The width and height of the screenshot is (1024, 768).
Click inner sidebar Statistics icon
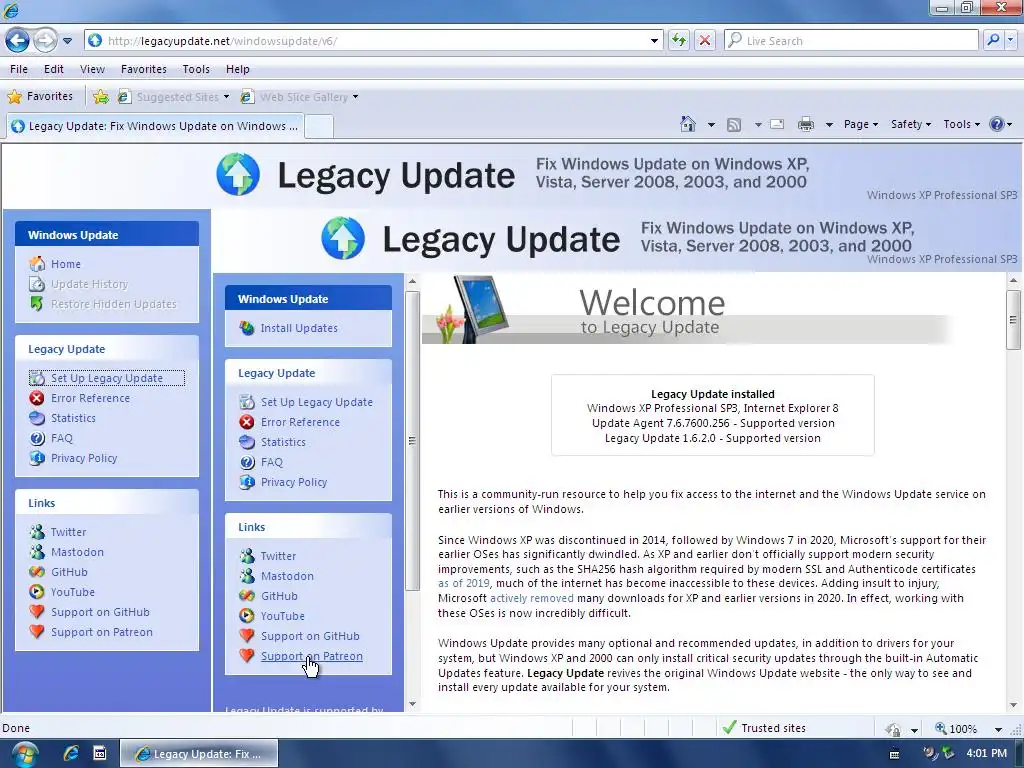tap(247, 442)
